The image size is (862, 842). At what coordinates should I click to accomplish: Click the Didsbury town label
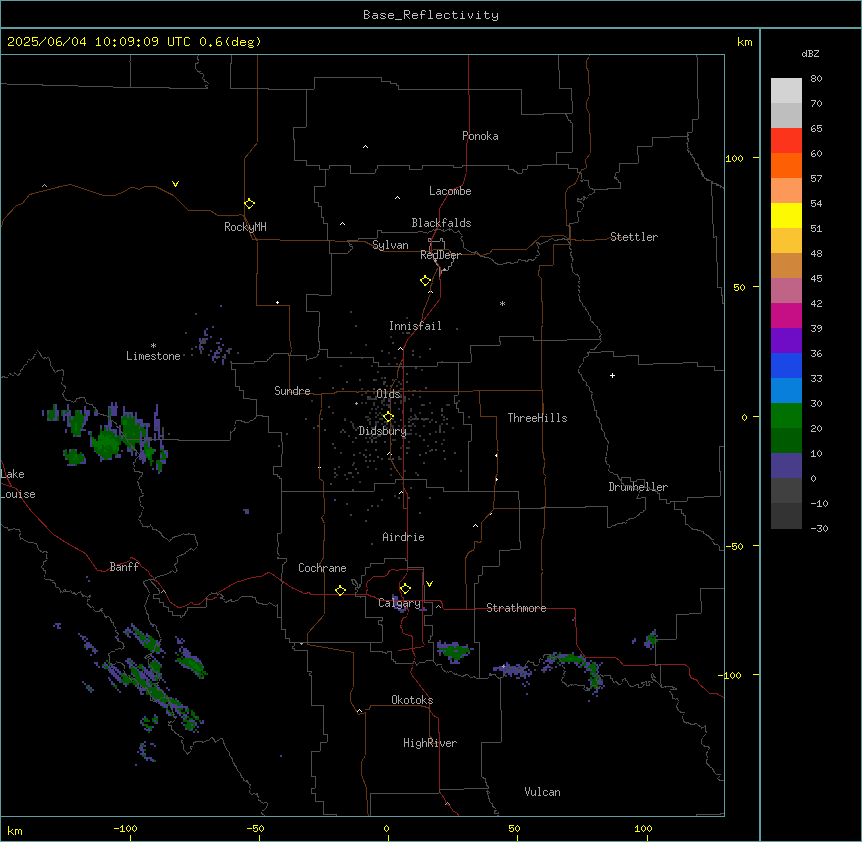383,431
